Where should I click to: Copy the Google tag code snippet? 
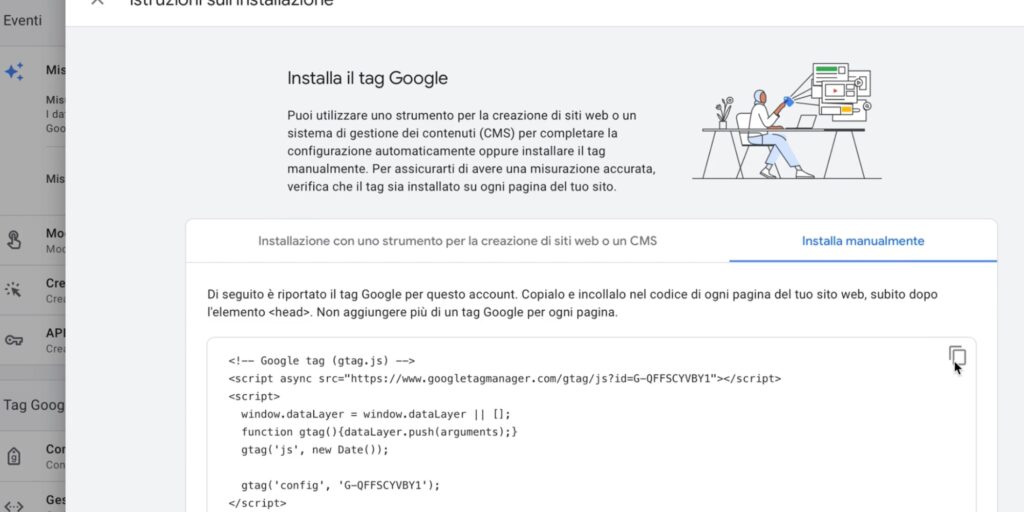tap(957, 356)
